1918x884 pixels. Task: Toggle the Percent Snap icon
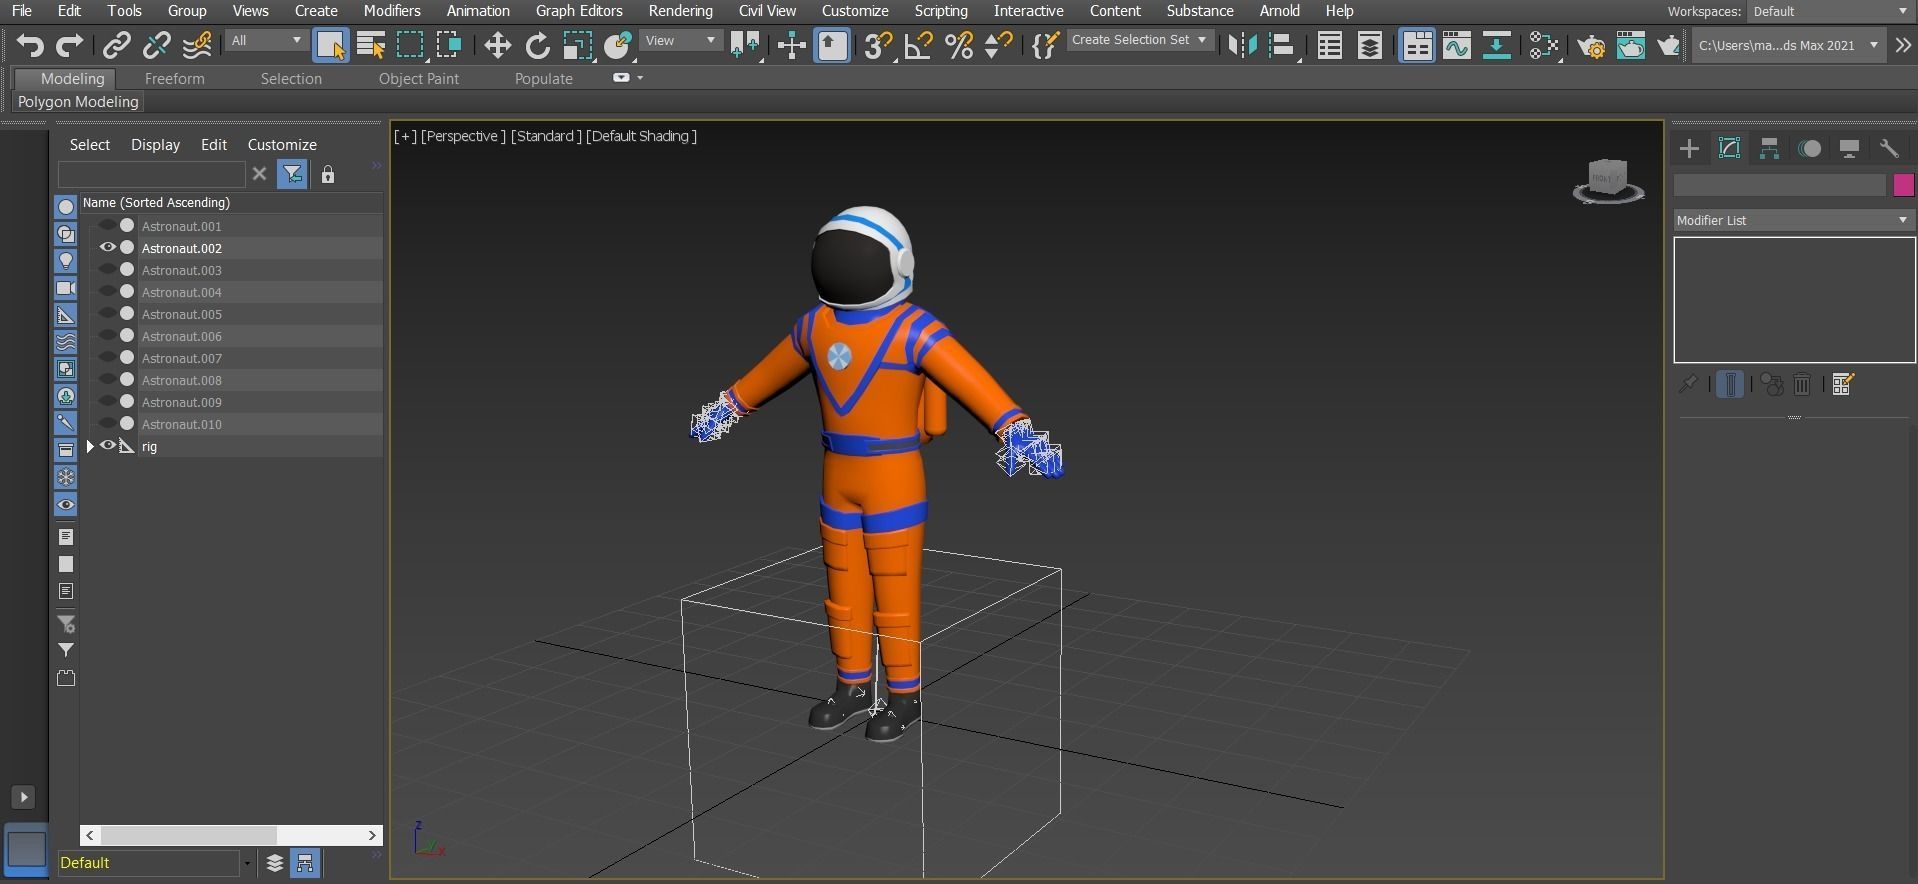[958, 46]
